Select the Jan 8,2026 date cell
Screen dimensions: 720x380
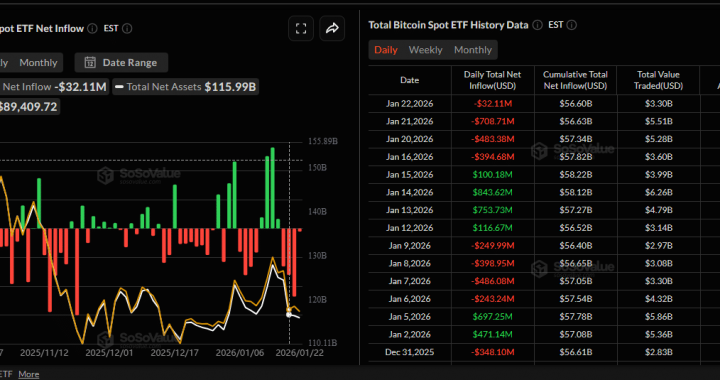(410, 263)
